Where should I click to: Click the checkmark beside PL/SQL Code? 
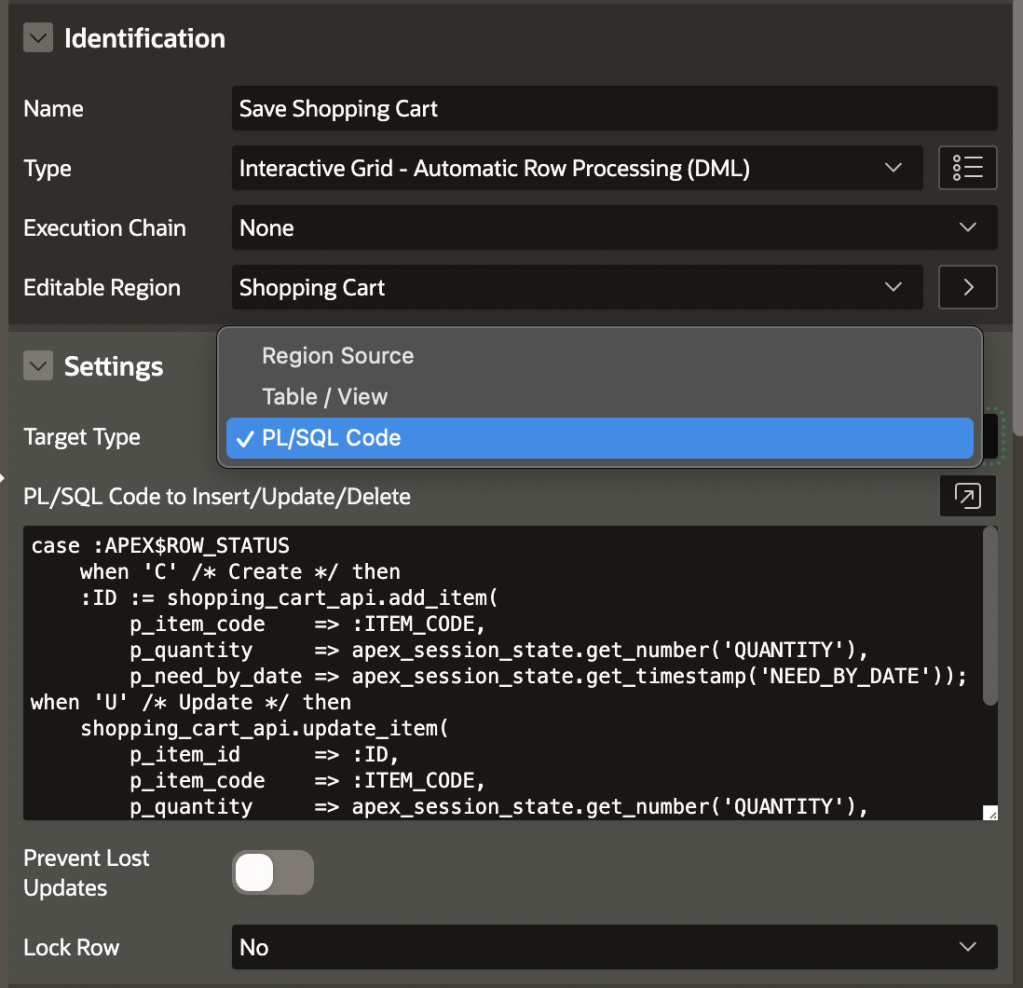click(246, 437)
